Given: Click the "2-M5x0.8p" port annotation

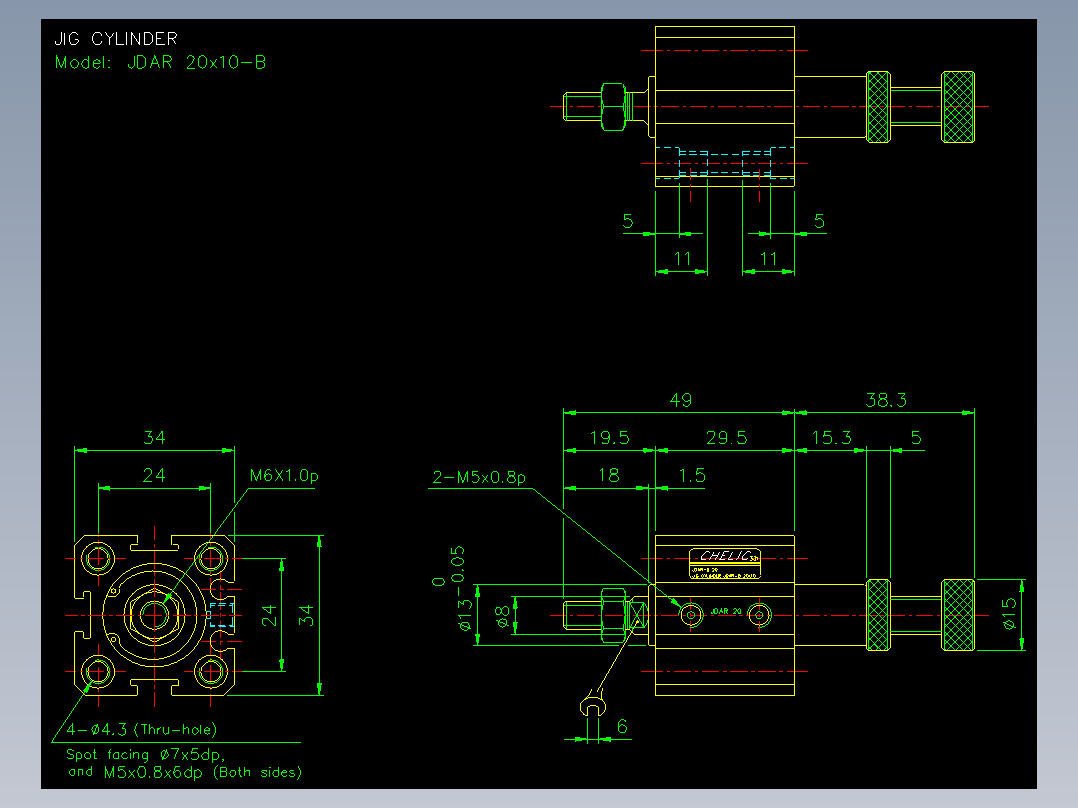Looking at the screenshot, I should [478, 477].
